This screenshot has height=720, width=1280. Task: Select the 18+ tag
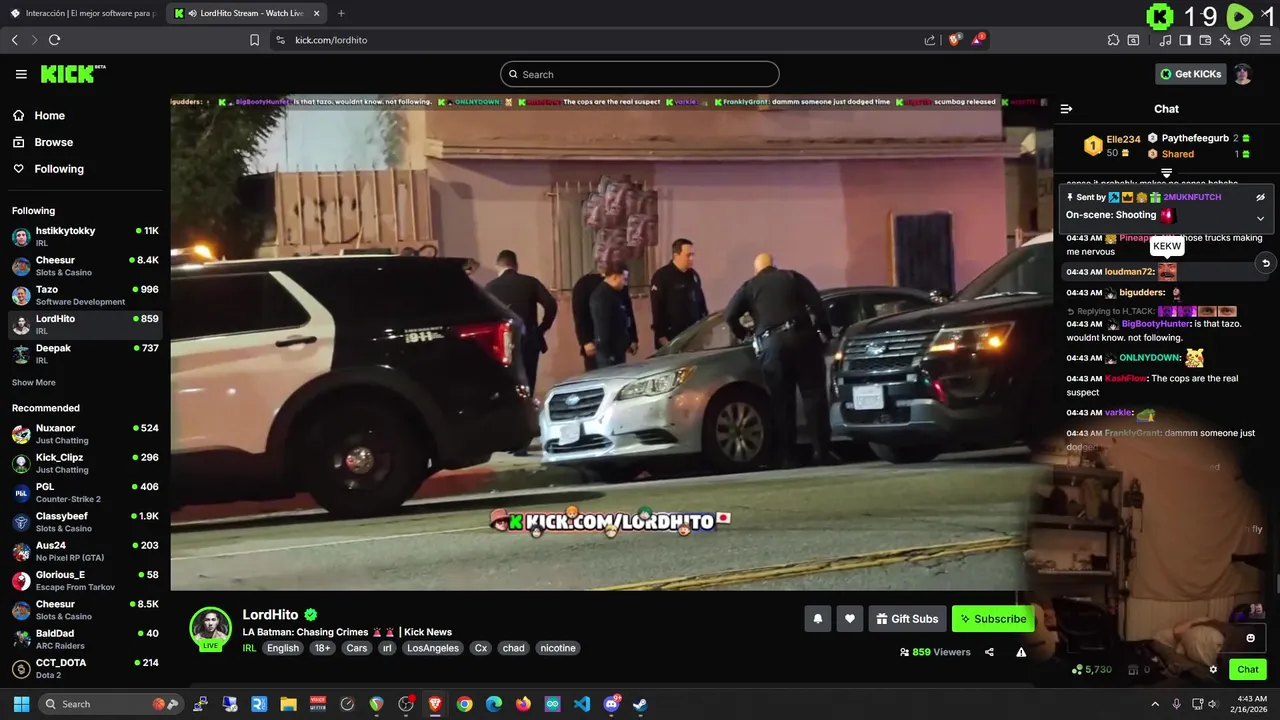point(322,648)
